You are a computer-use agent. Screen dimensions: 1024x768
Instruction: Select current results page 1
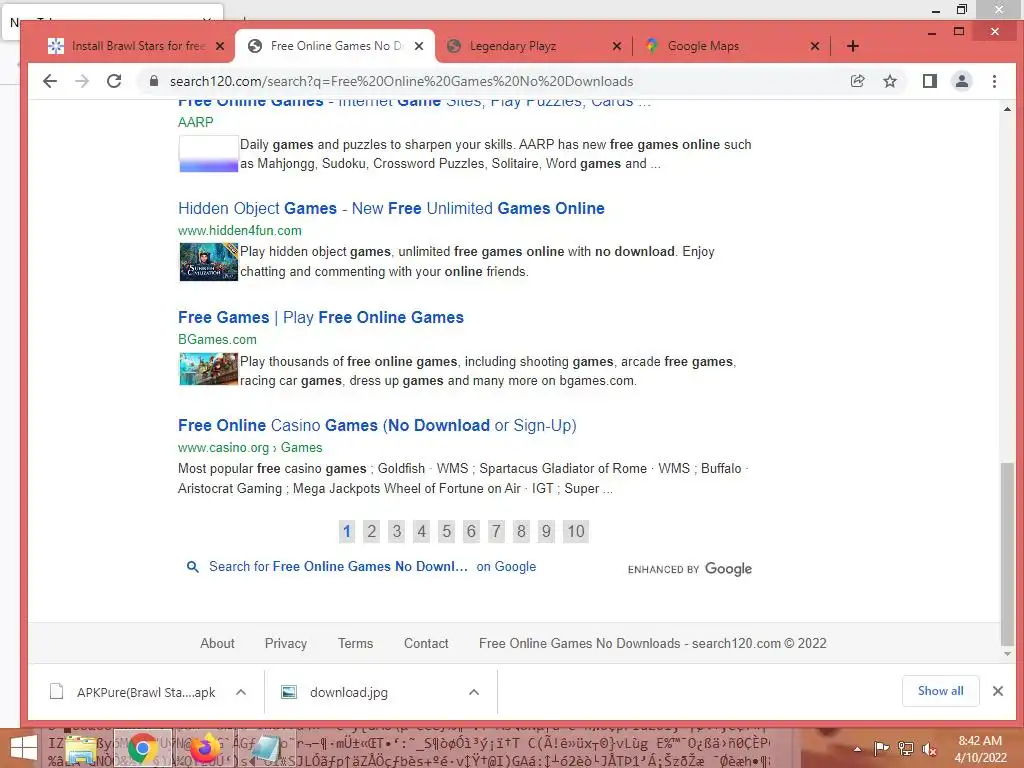coord(347,531)
